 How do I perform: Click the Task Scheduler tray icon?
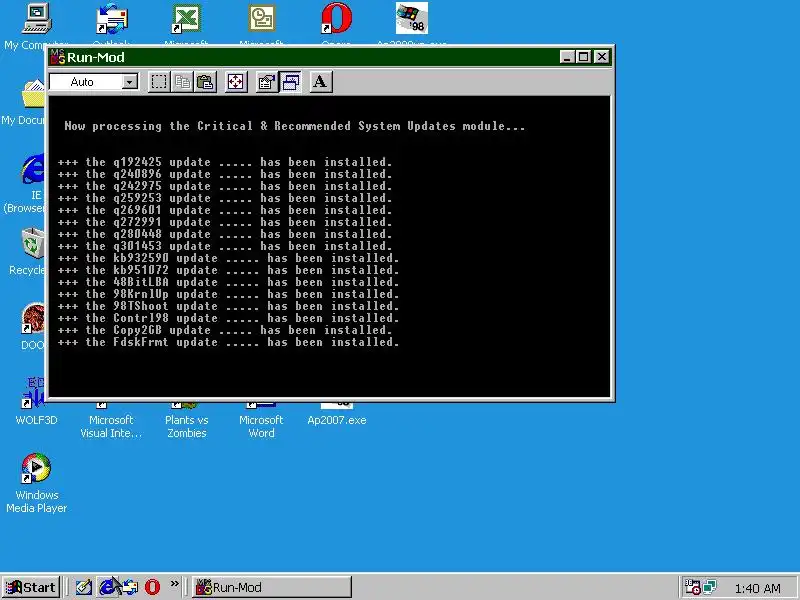pos(692,587)
